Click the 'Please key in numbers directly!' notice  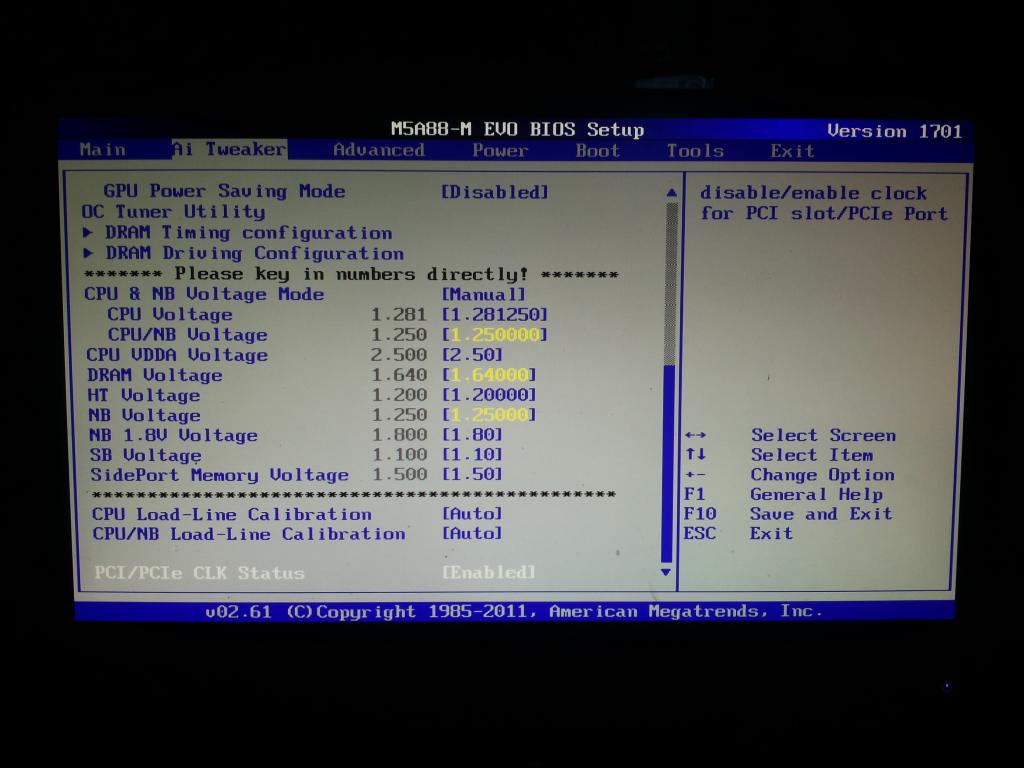(x=351, y=274)
